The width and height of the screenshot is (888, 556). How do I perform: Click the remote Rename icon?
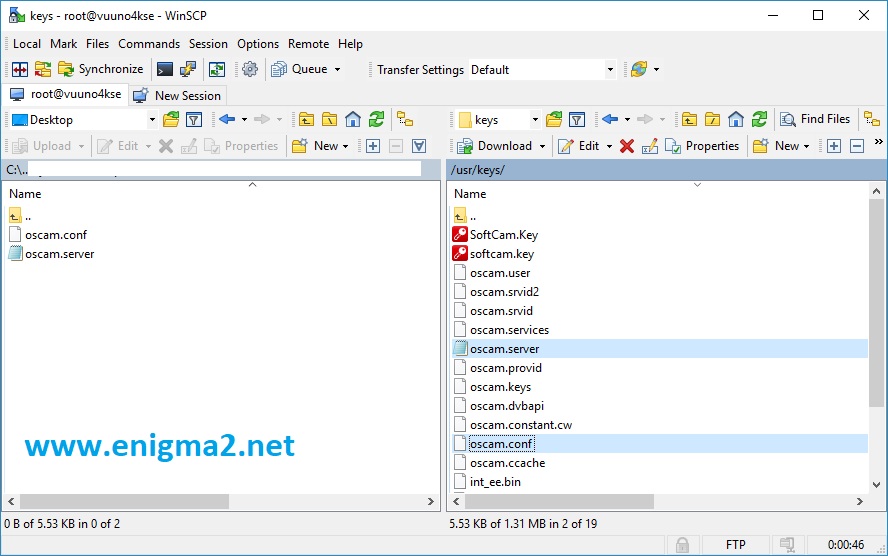tap(650, 146)
